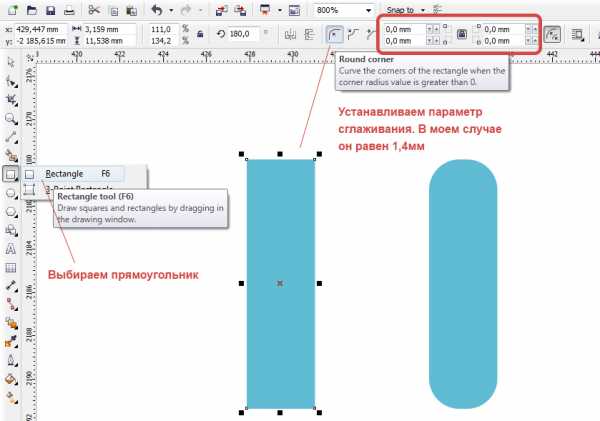Click the bottom-left corner radius field

(x=404, y=41)
